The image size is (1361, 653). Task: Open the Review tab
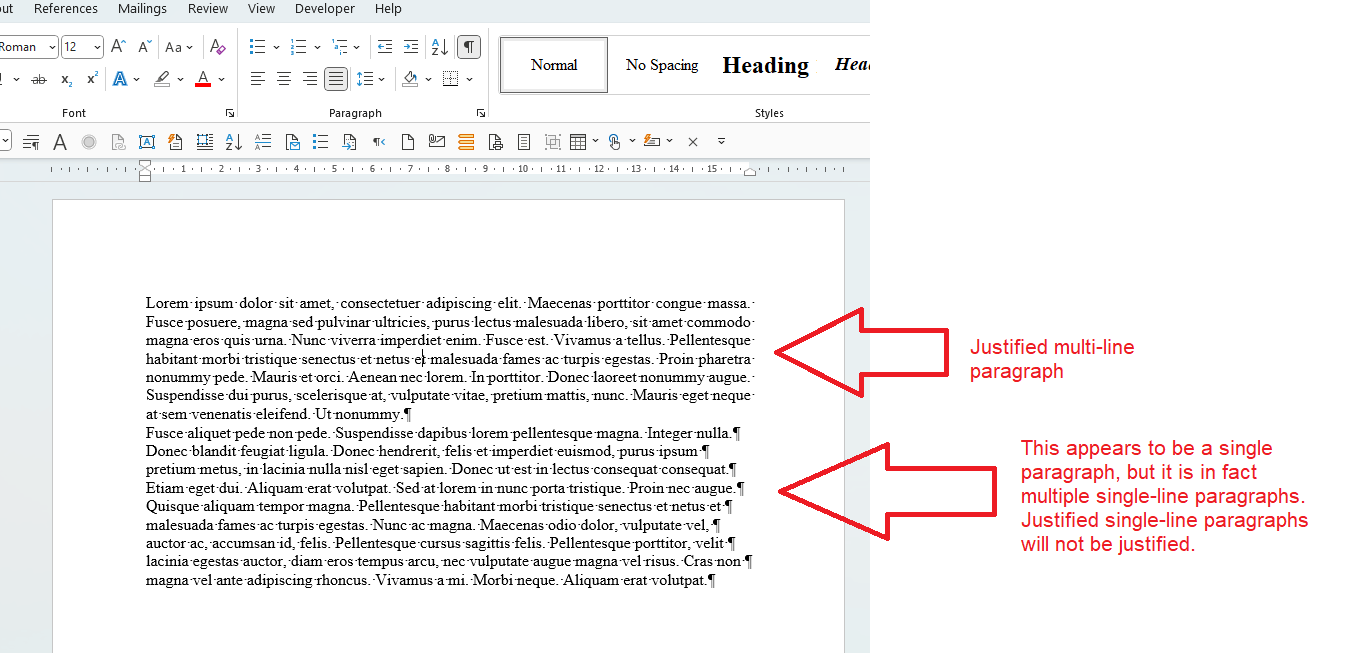pyautogui.click(x=208, y=9)
